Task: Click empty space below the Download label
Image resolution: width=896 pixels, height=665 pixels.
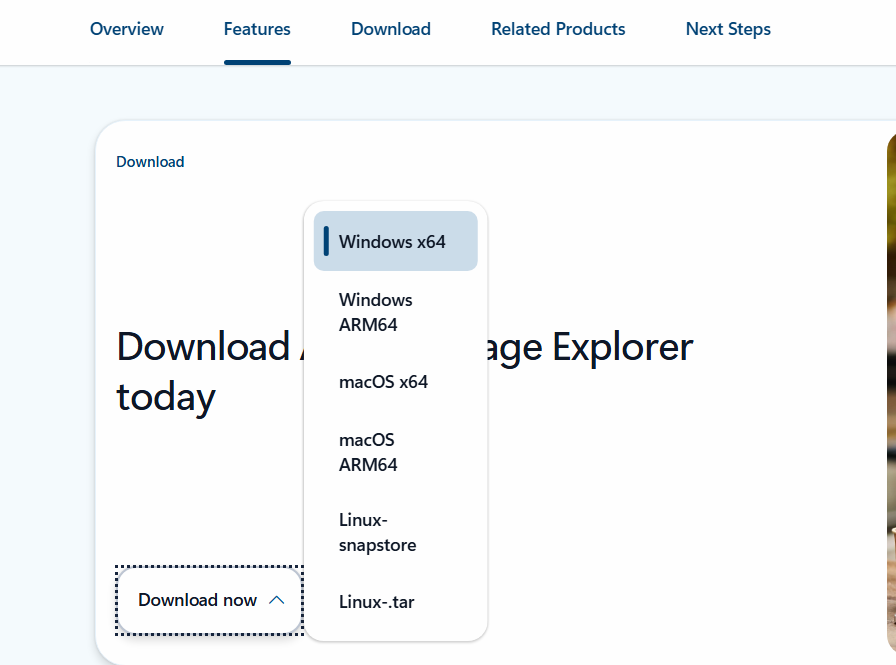Action: (x=200, y=250)
